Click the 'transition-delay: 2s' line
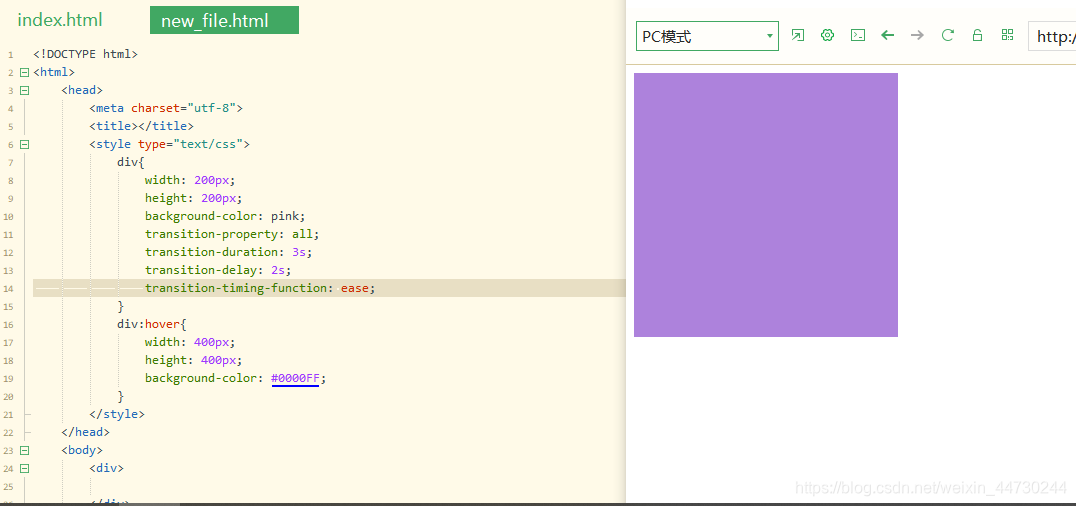 [x=218, y=270]
